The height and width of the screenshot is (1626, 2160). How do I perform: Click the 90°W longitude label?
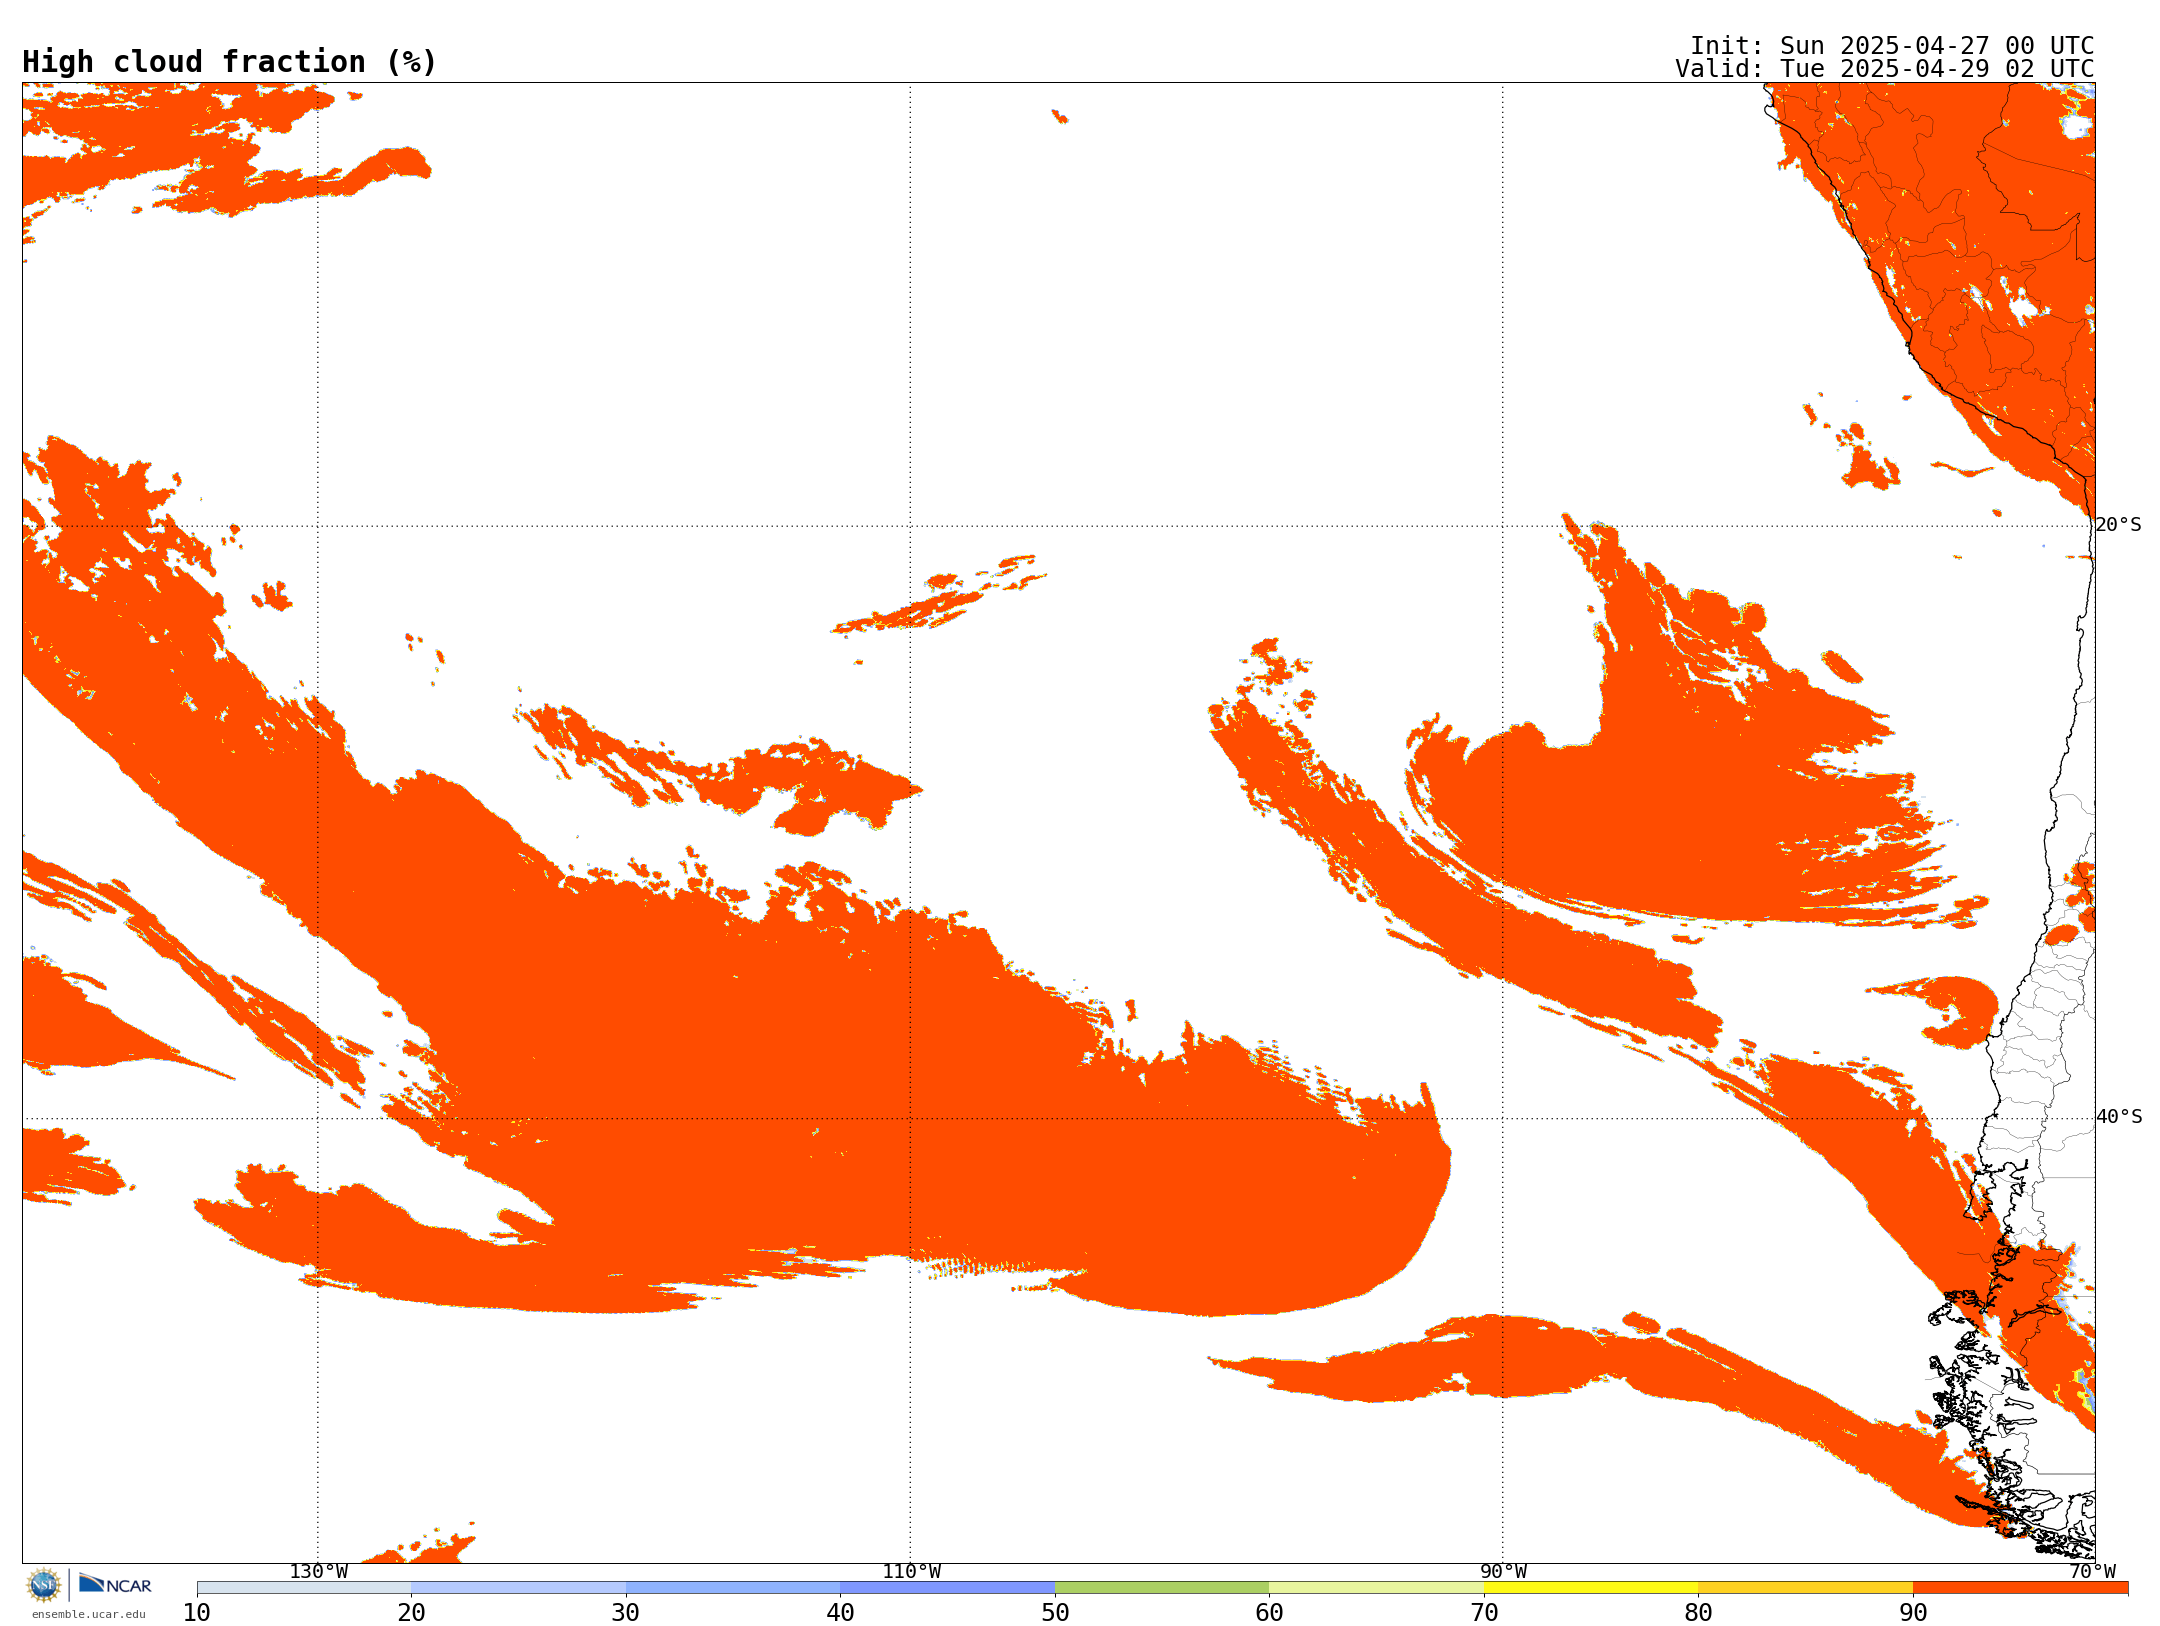click(x=1503, y=1571)
